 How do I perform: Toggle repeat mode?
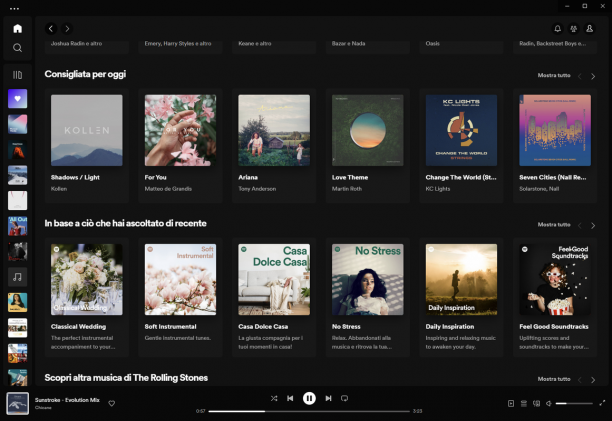pyautogui.click(x=344, y=398)
